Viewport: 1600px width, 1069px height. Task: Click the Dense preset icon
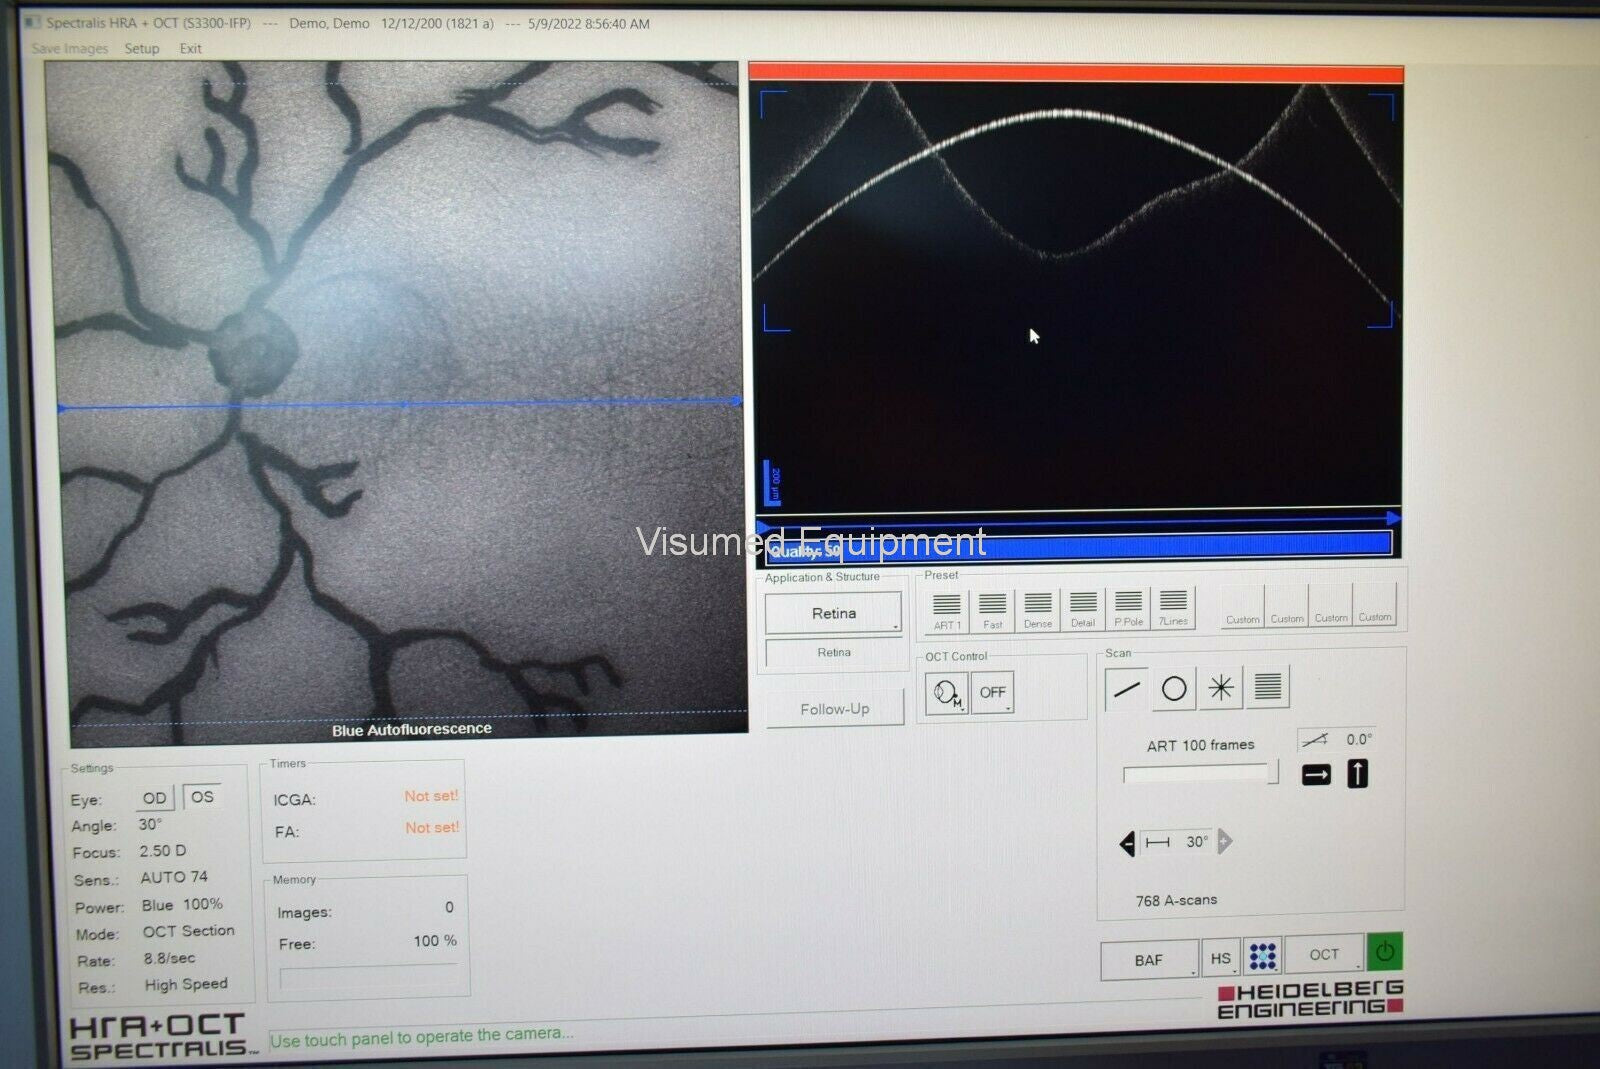[x=1038, y=609]
